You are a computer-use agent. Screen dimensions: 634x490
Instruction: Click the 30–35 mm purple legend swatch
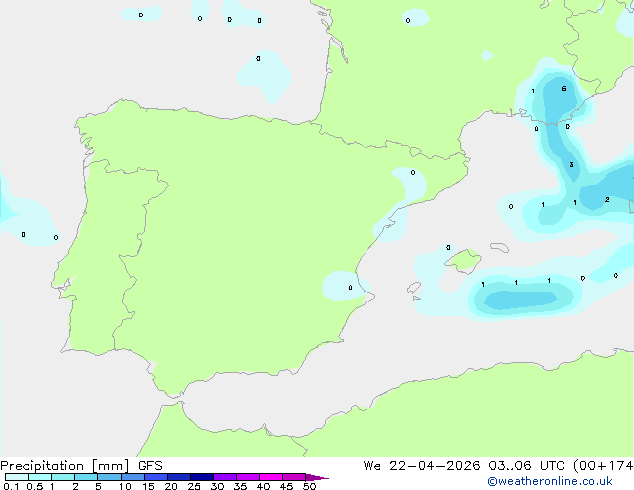(x=225, y=477)
